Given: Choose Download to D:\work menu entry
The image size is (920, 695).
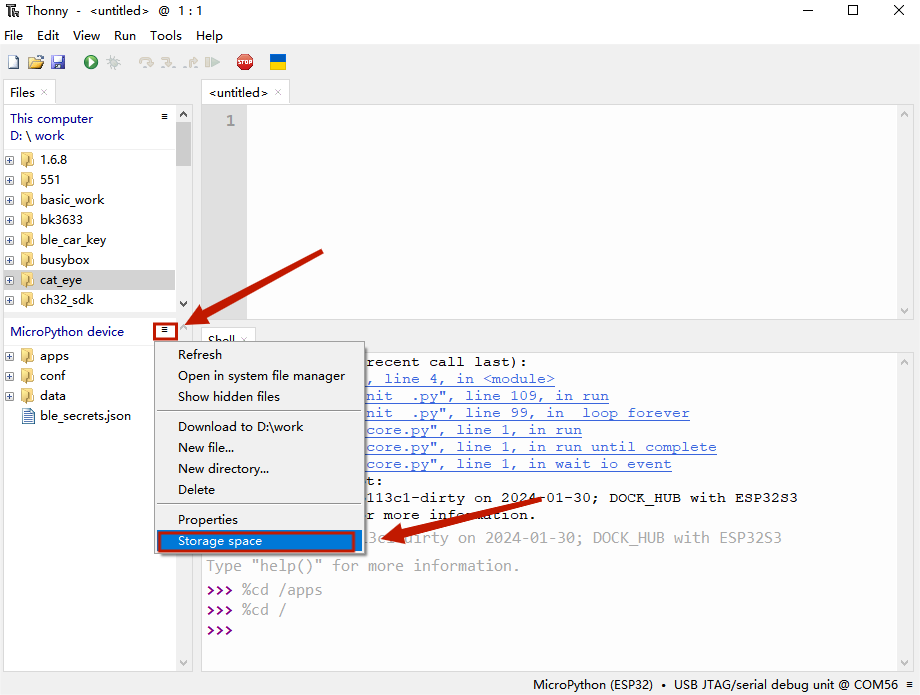Looking at the screenshot, I should pyautogui.click(x=240, y=427).
